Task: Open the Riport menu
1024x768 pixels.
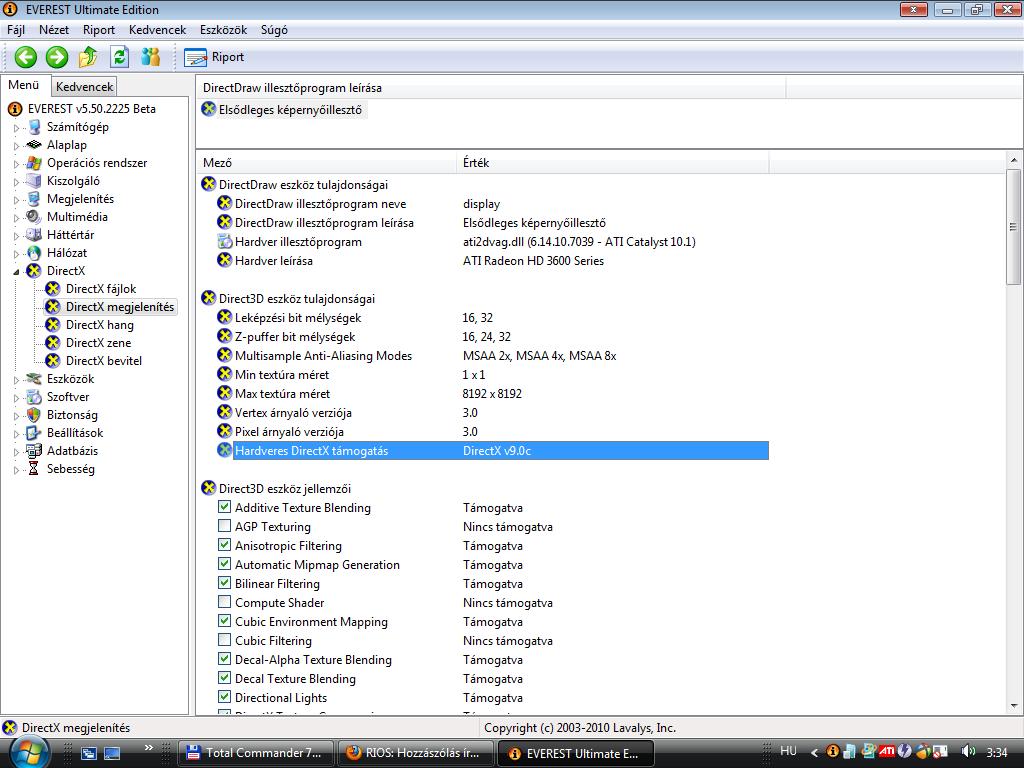Action: click(x=99, y=30)
